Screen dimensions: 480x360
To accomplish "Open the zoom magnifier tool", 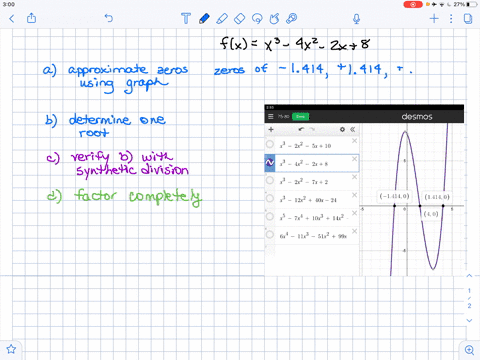I will point(469,350).
